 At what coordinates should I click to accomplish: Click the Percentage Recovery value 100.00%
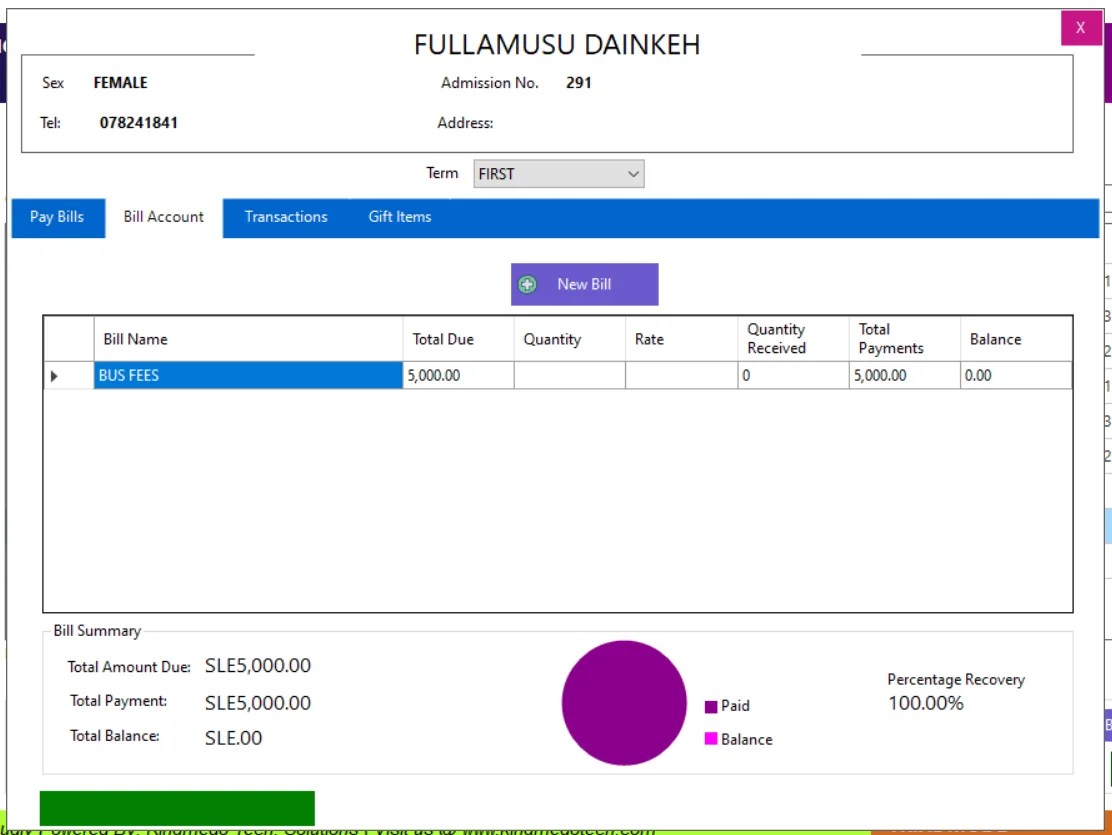coord(926,703)
